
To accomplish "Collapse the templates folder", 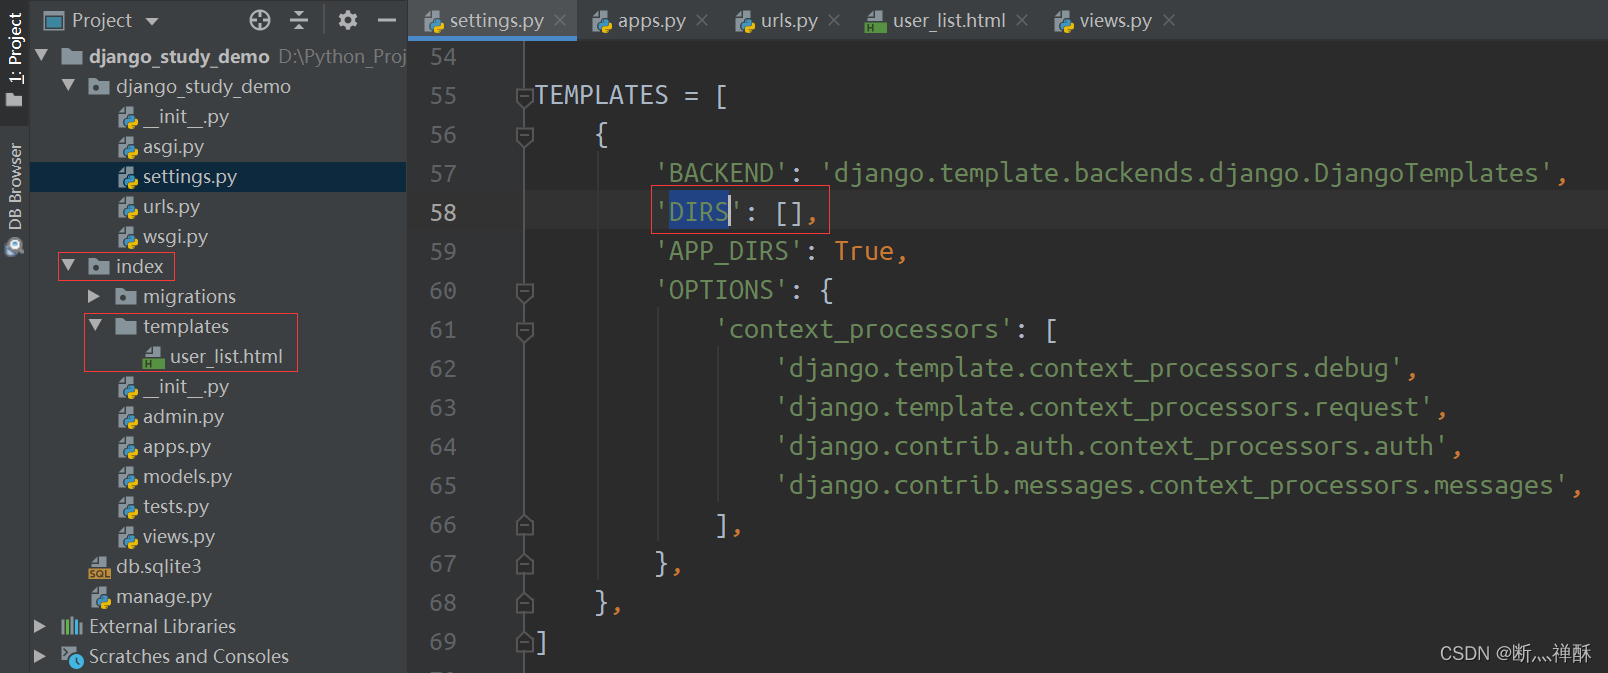I will pos(95,326).
